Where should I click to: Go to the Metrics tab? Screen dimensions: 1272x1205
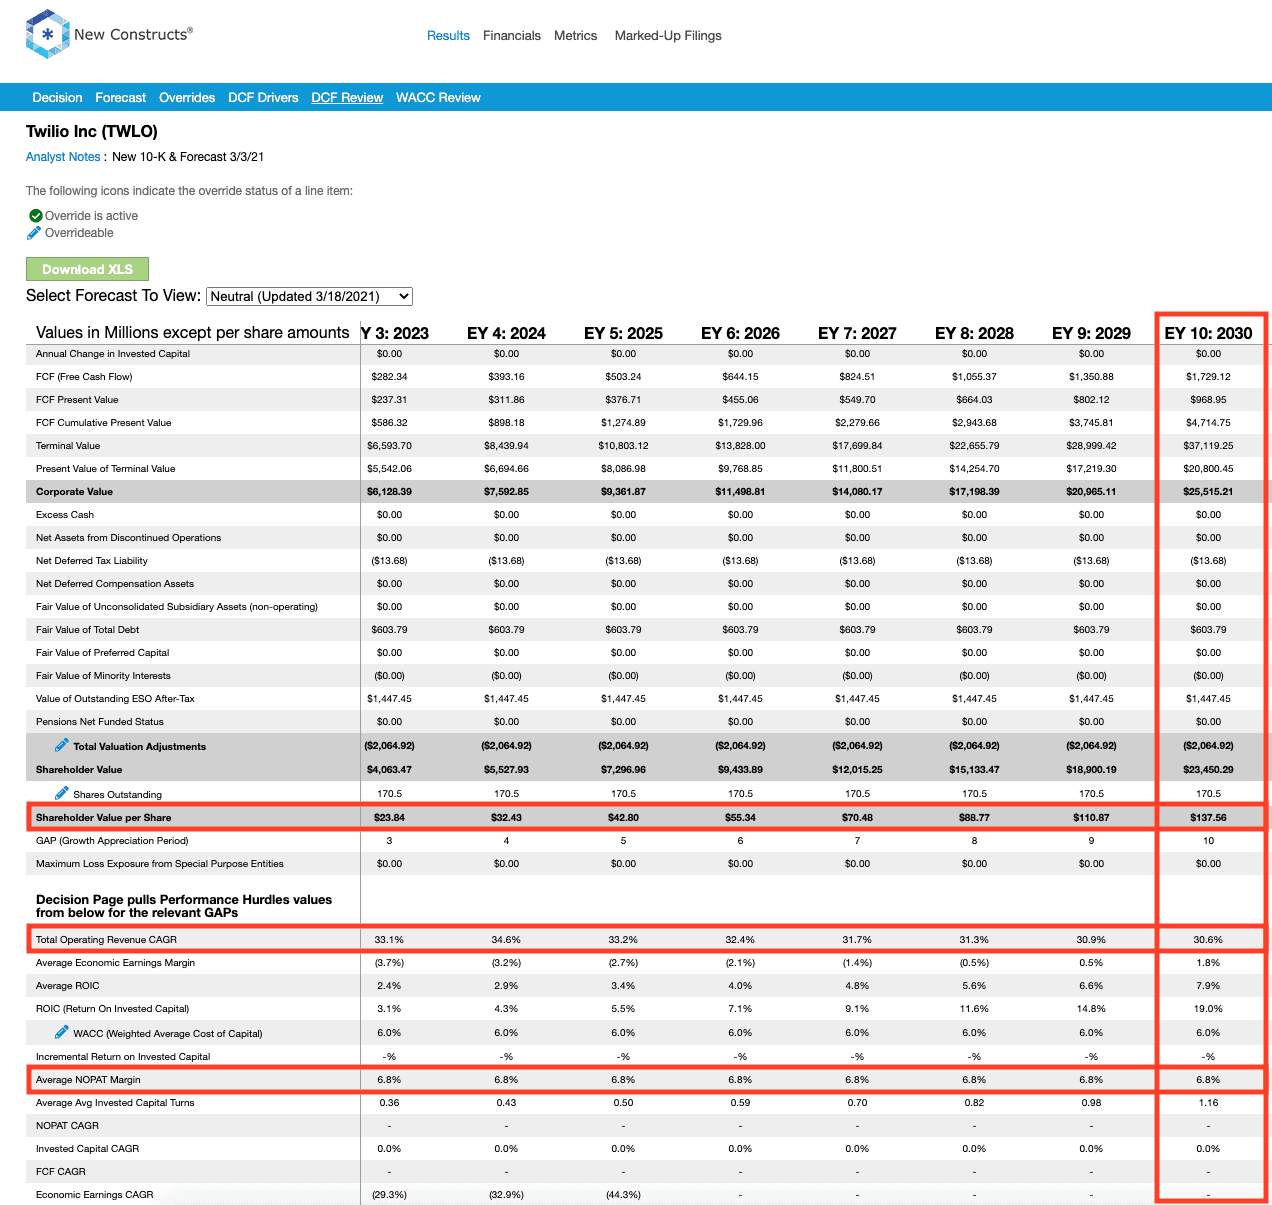[576, 36]
